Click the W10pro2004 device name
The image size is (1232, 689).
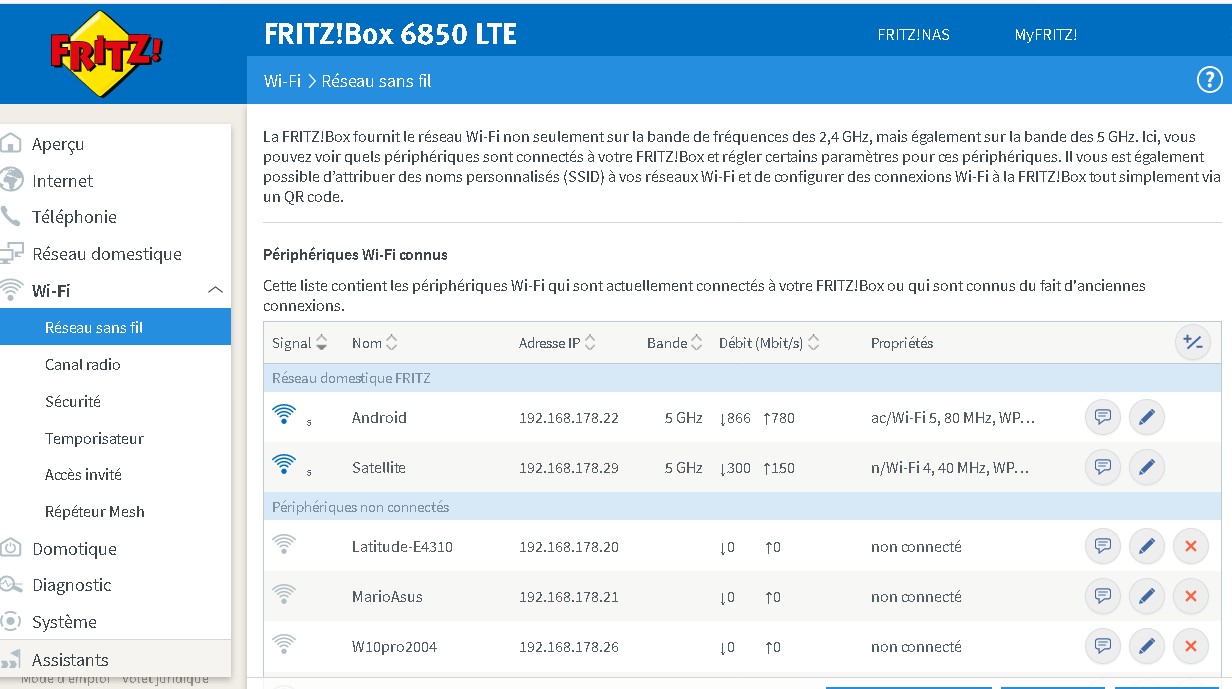tap(394, 647)
